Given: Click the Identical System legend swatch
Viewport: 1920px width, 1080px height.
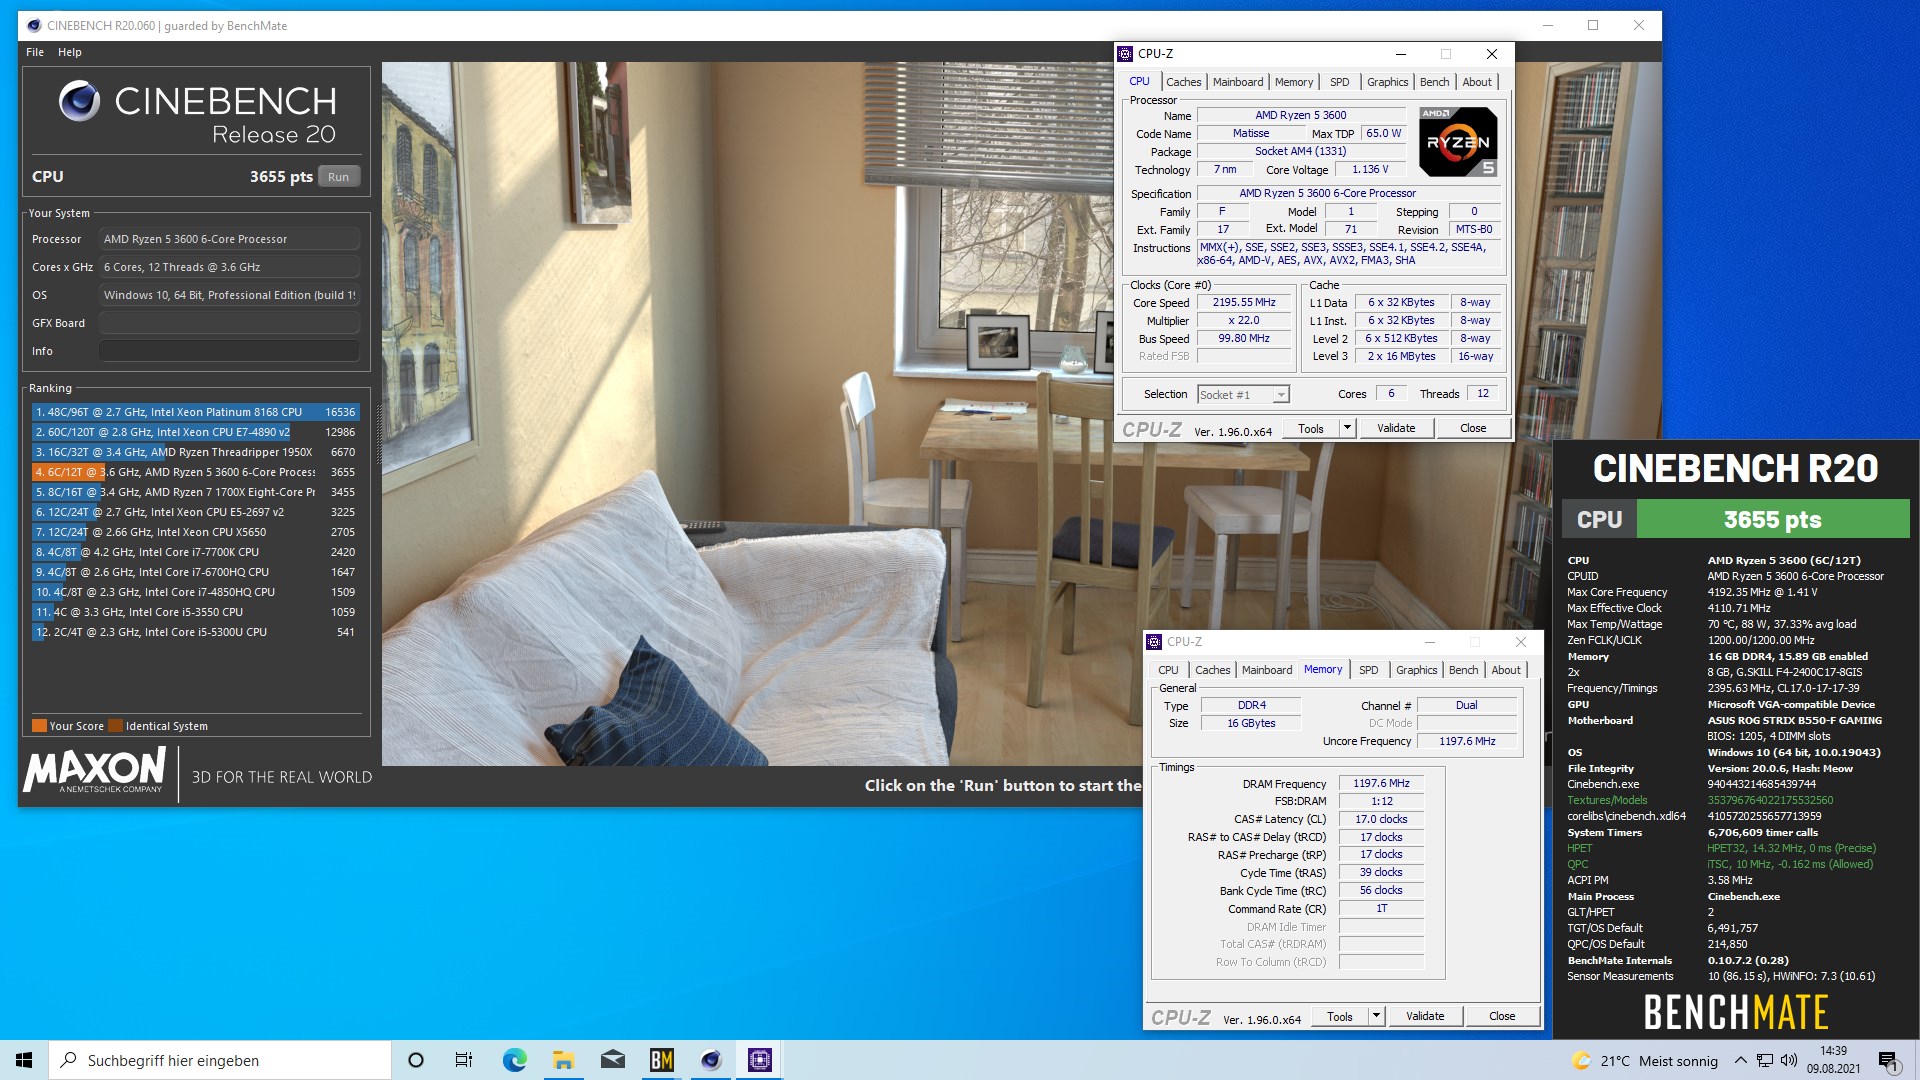Looking at the screenshot, I should 116,726.
